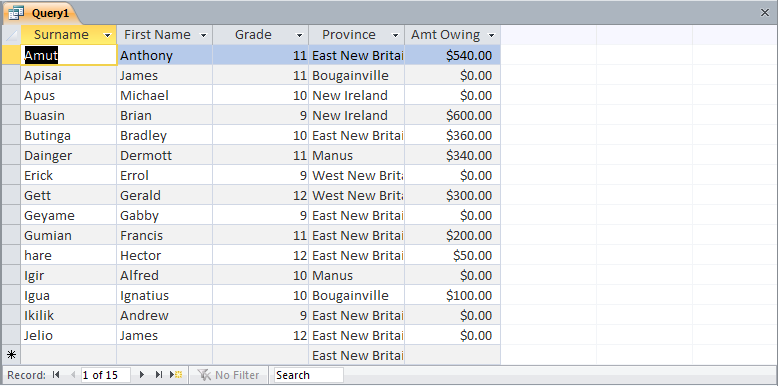
Task: Click the First Name cell Alfred
Action: (x=165, y=275)
